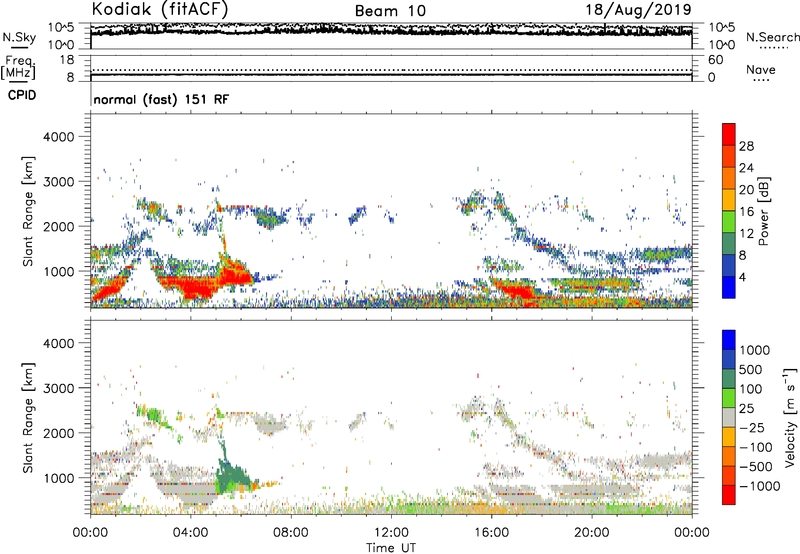Click the '-1000' tick on the velocity scale
800x554 pixels.
click(759, 486)
